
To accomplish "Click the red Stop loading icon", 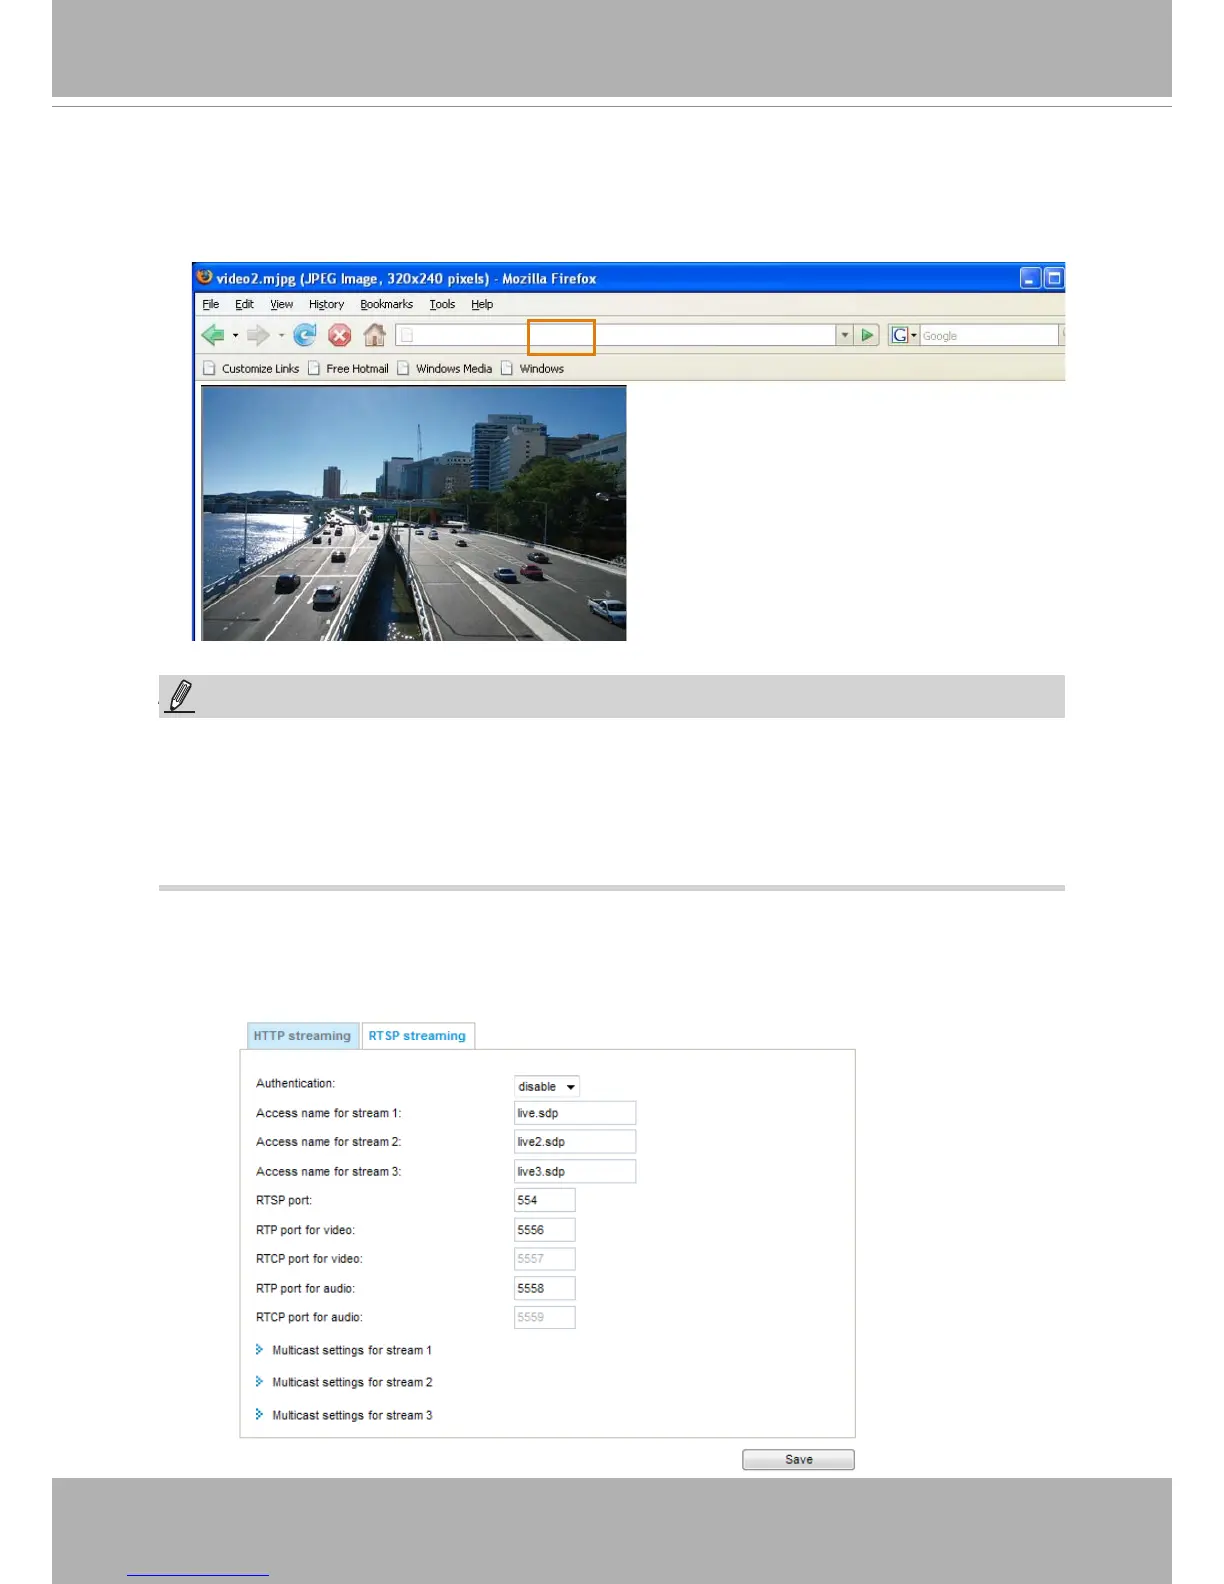I will point(340,335).
